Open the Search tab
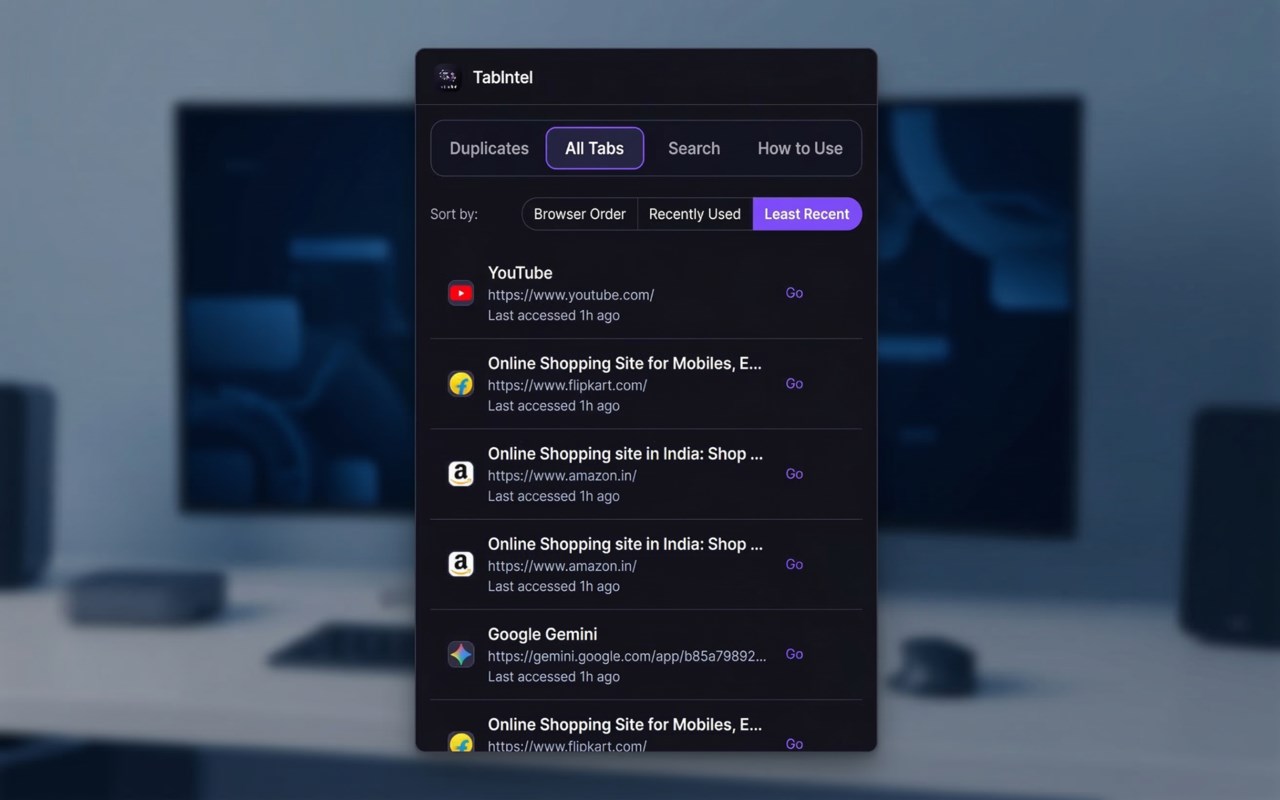Screen dimensions: 1280x800 tap(694, 148)
